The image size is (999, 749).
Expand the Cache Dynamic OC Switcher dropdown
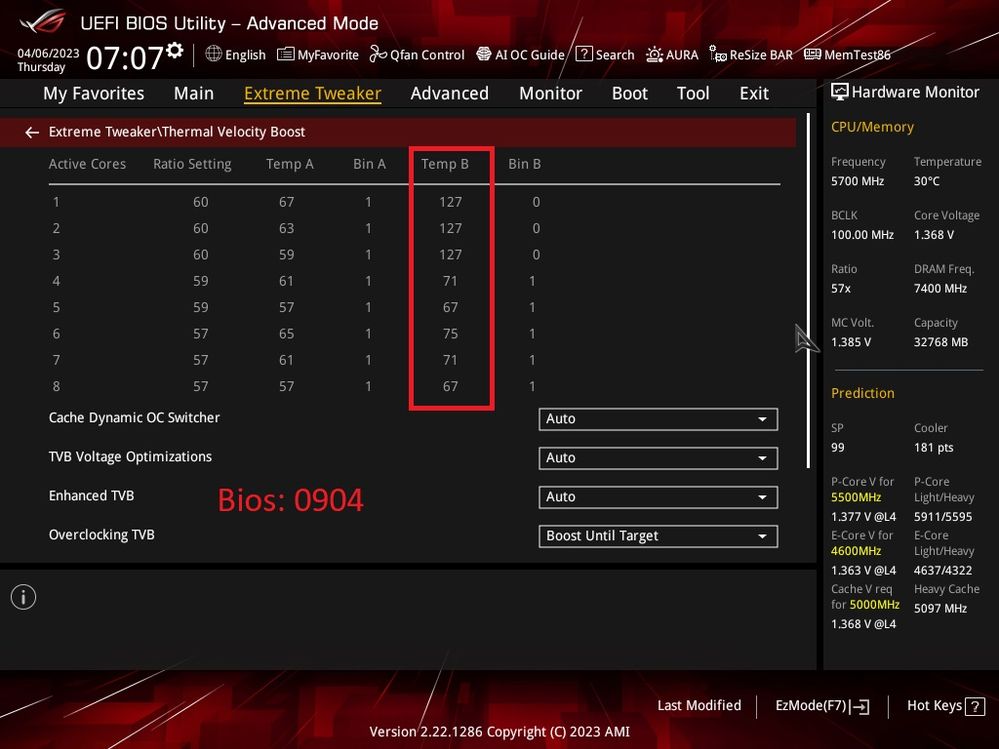click(657, 419)
